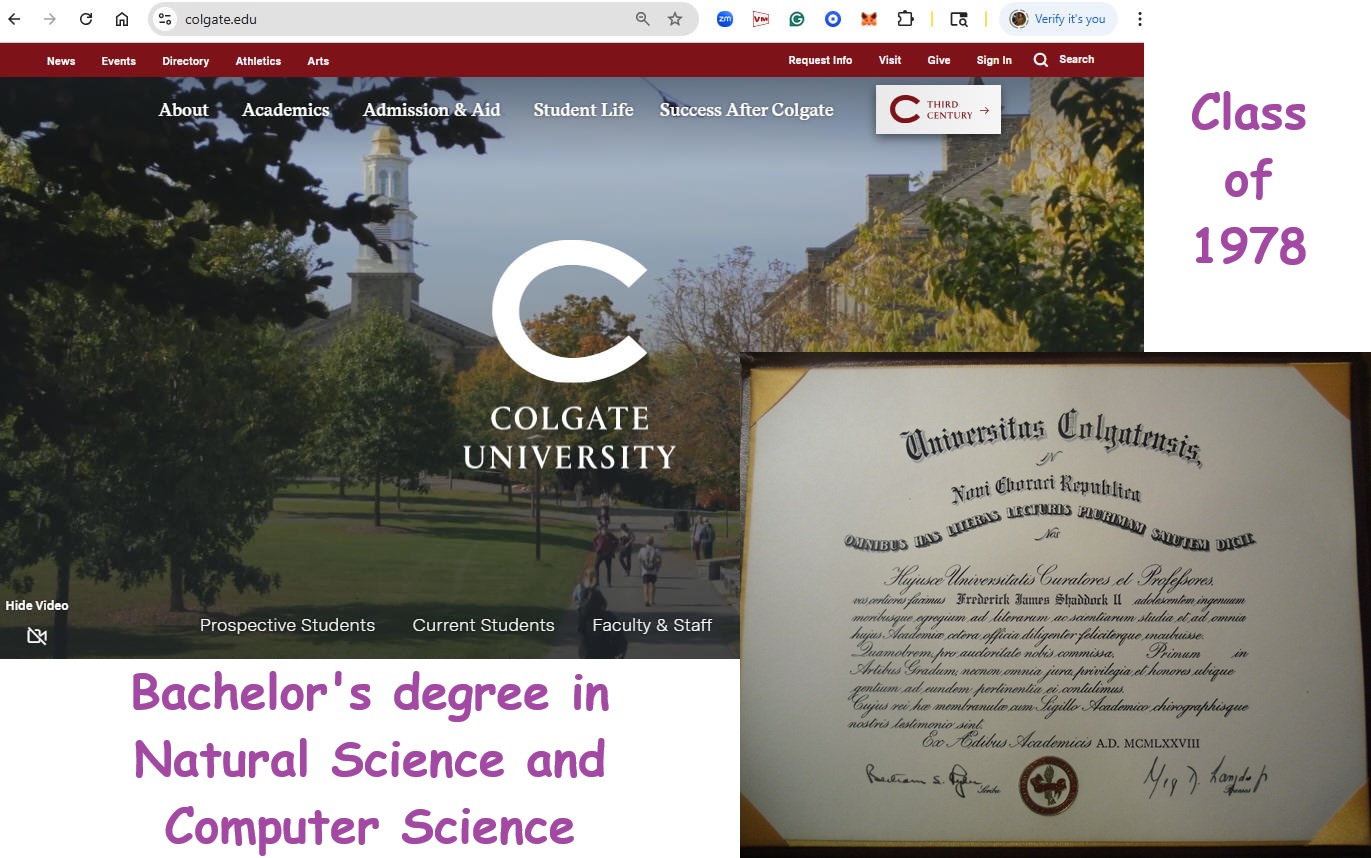Open the Directory link
This screenshot has height=858, width=1371.
[186, 61]
